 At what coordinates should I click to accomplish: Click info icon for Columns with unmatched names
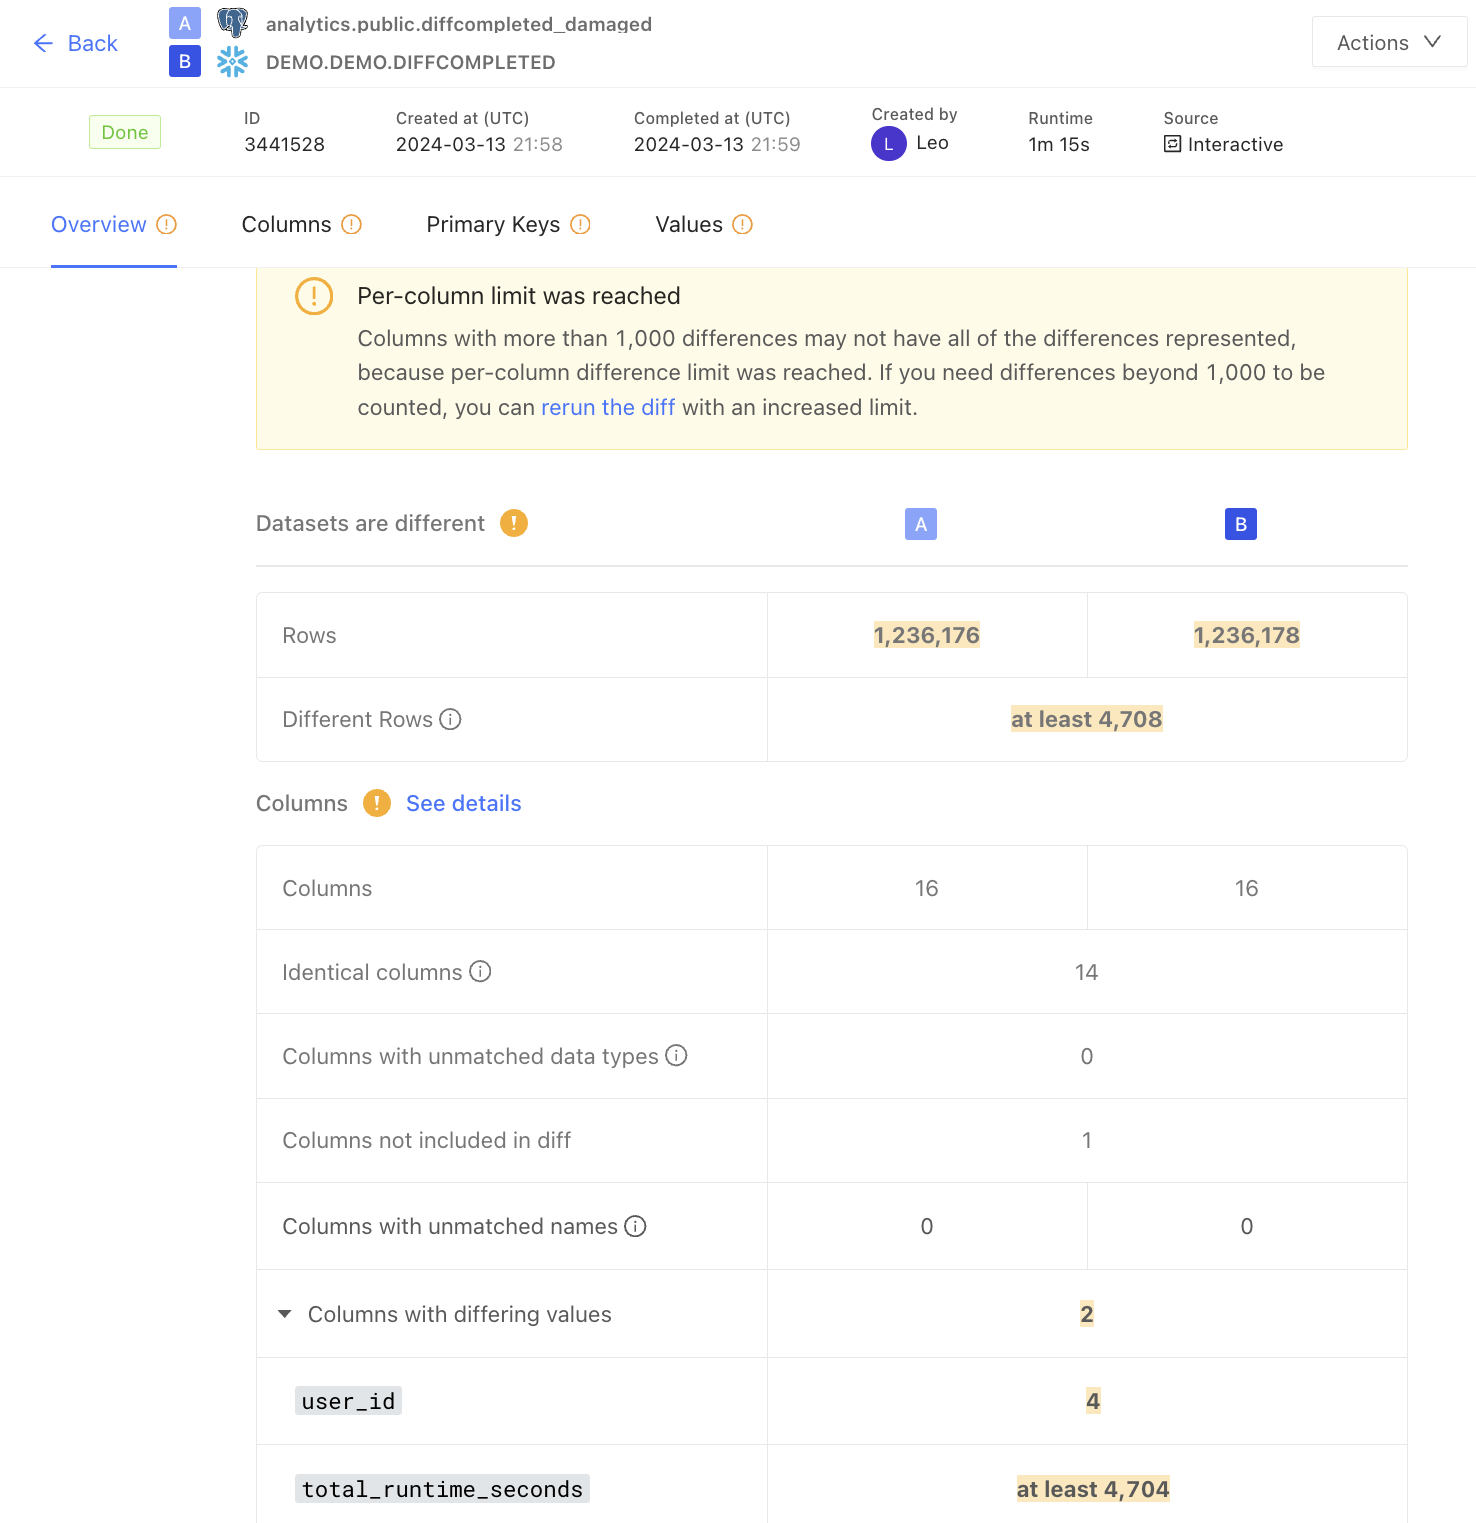[x=636, y=1225]
